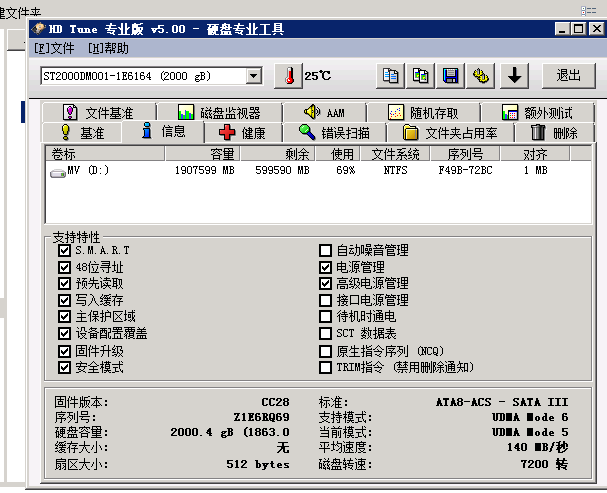Click the 容量 column header

coord(202,154)
